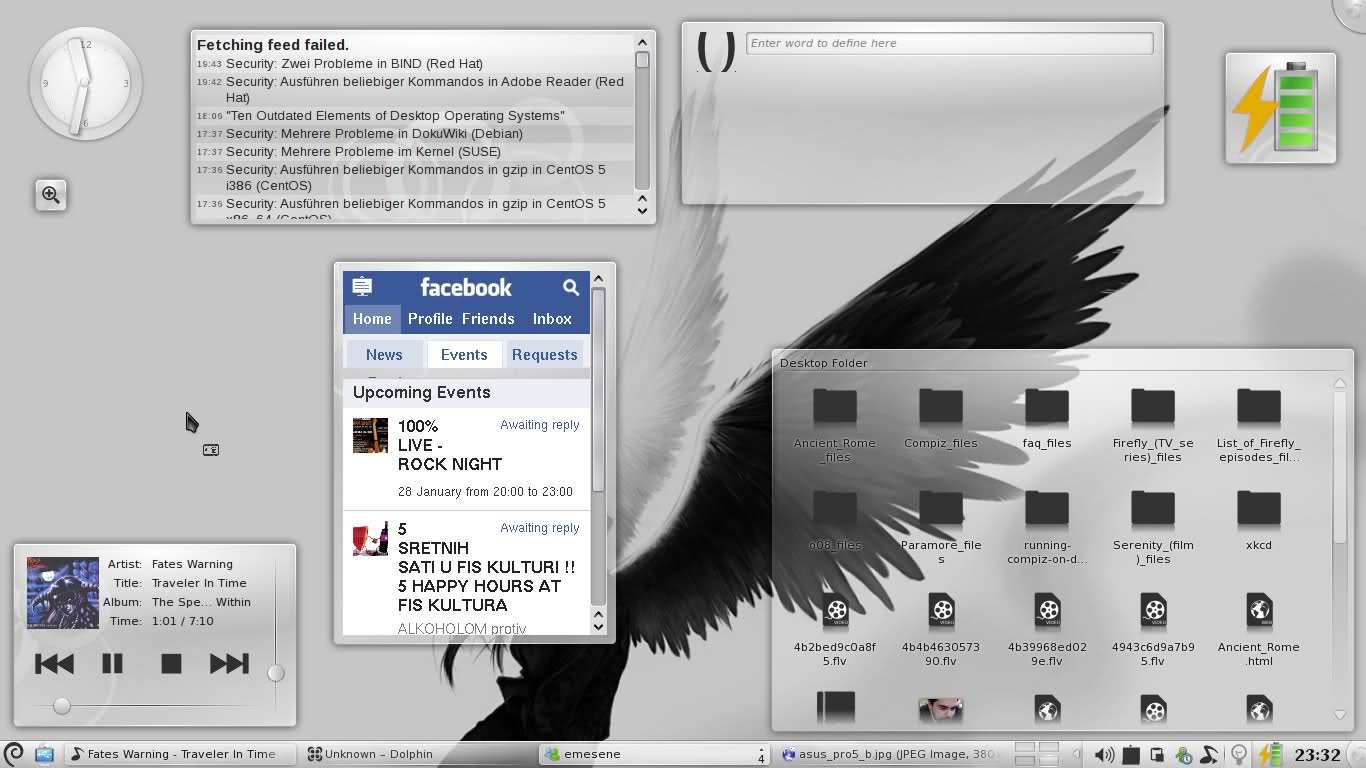This screenshot has width=1366, height=768.
Task: Click the battery icon in the bottom panel
Action: coord(1269,754)
